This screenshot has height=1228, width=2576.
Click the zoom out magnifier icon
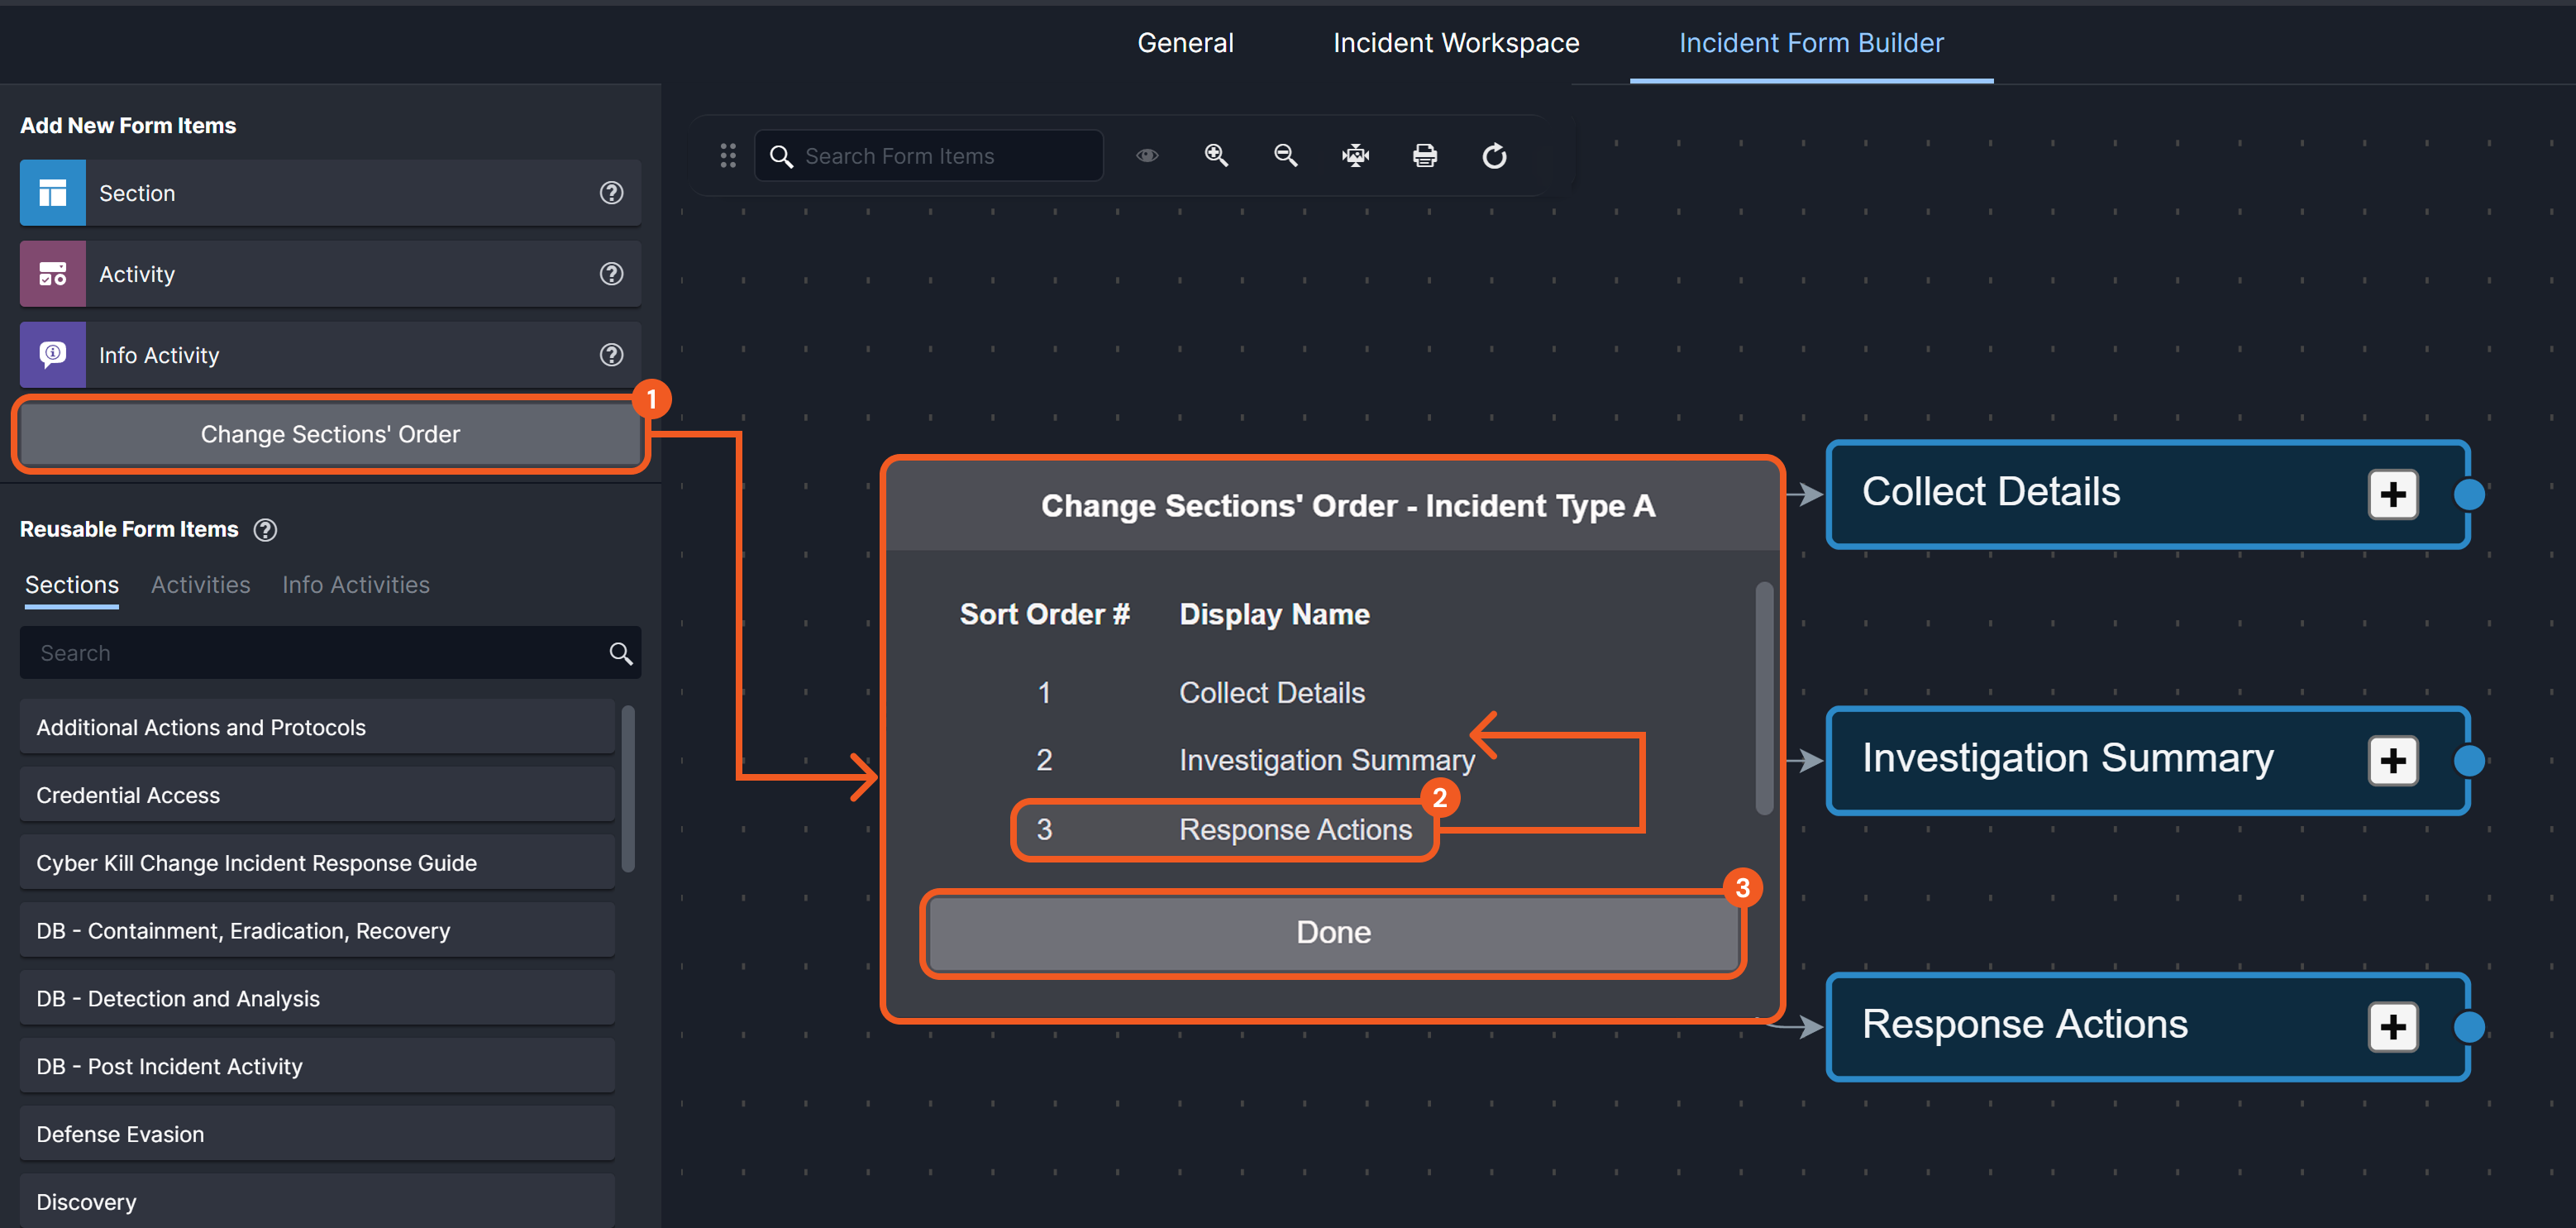click(1285, 156)
